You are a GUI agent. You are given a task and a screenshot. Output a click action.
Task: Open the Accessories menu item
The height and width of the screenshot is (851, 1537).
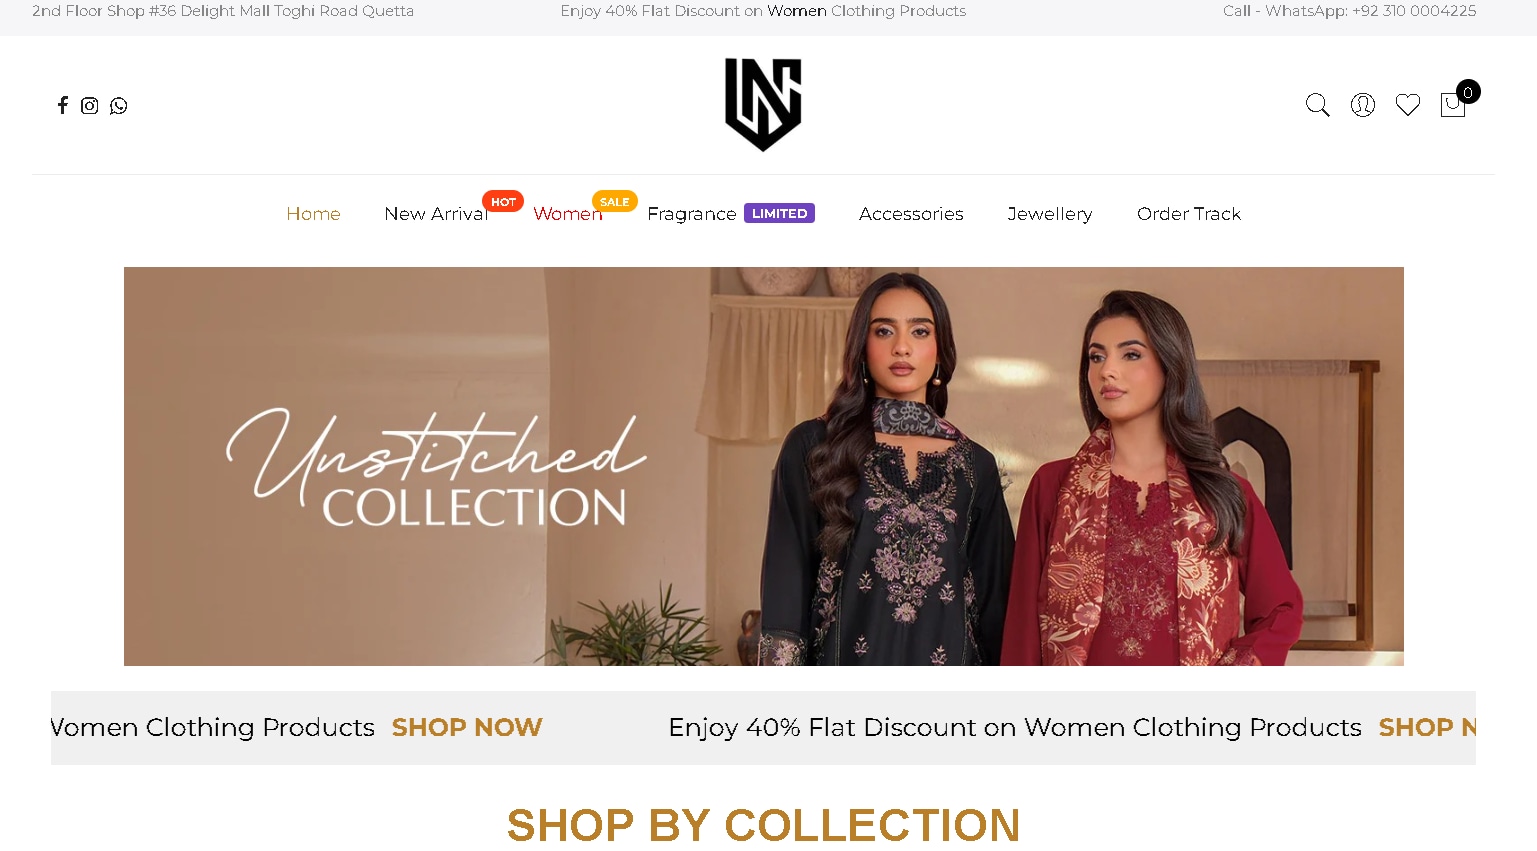coord(911,214)
